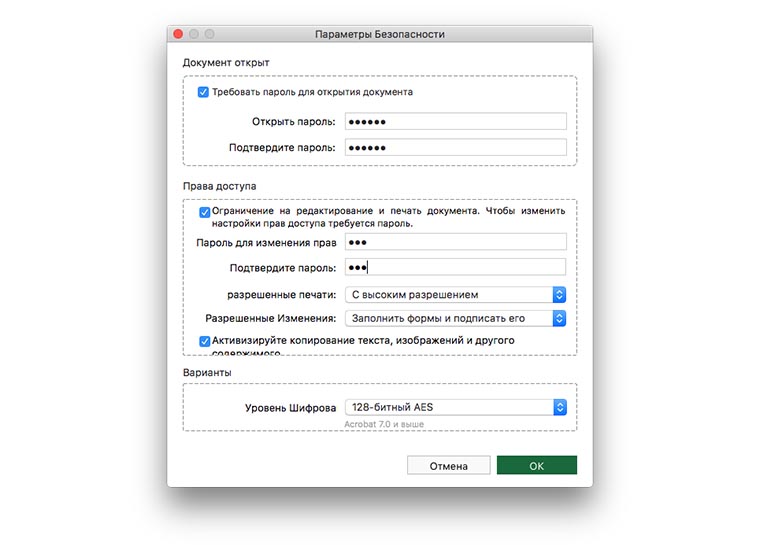Screen dimensions: 760x550
Task: Open the 'Разрешенные Изменения' dropdown
Action: [x=456, y=318]
